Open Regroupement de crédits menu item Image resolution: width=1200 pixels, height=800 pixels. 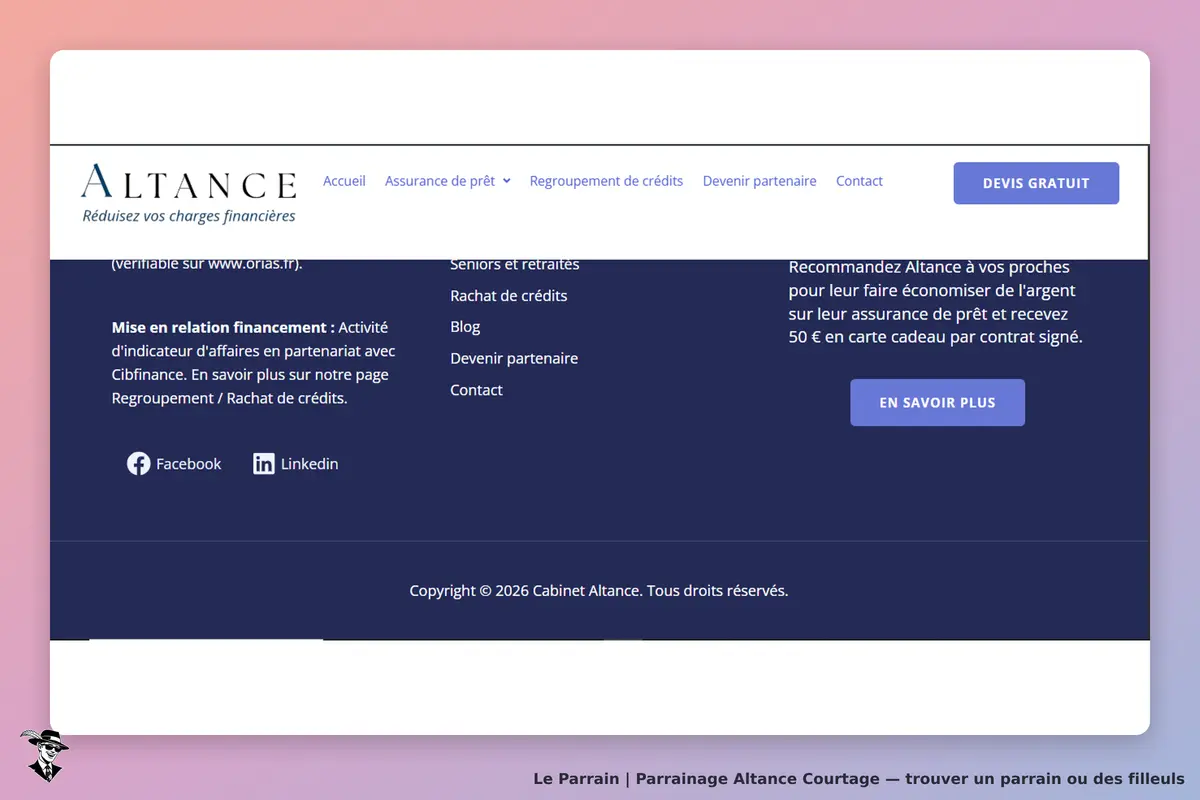pos(606,181)
